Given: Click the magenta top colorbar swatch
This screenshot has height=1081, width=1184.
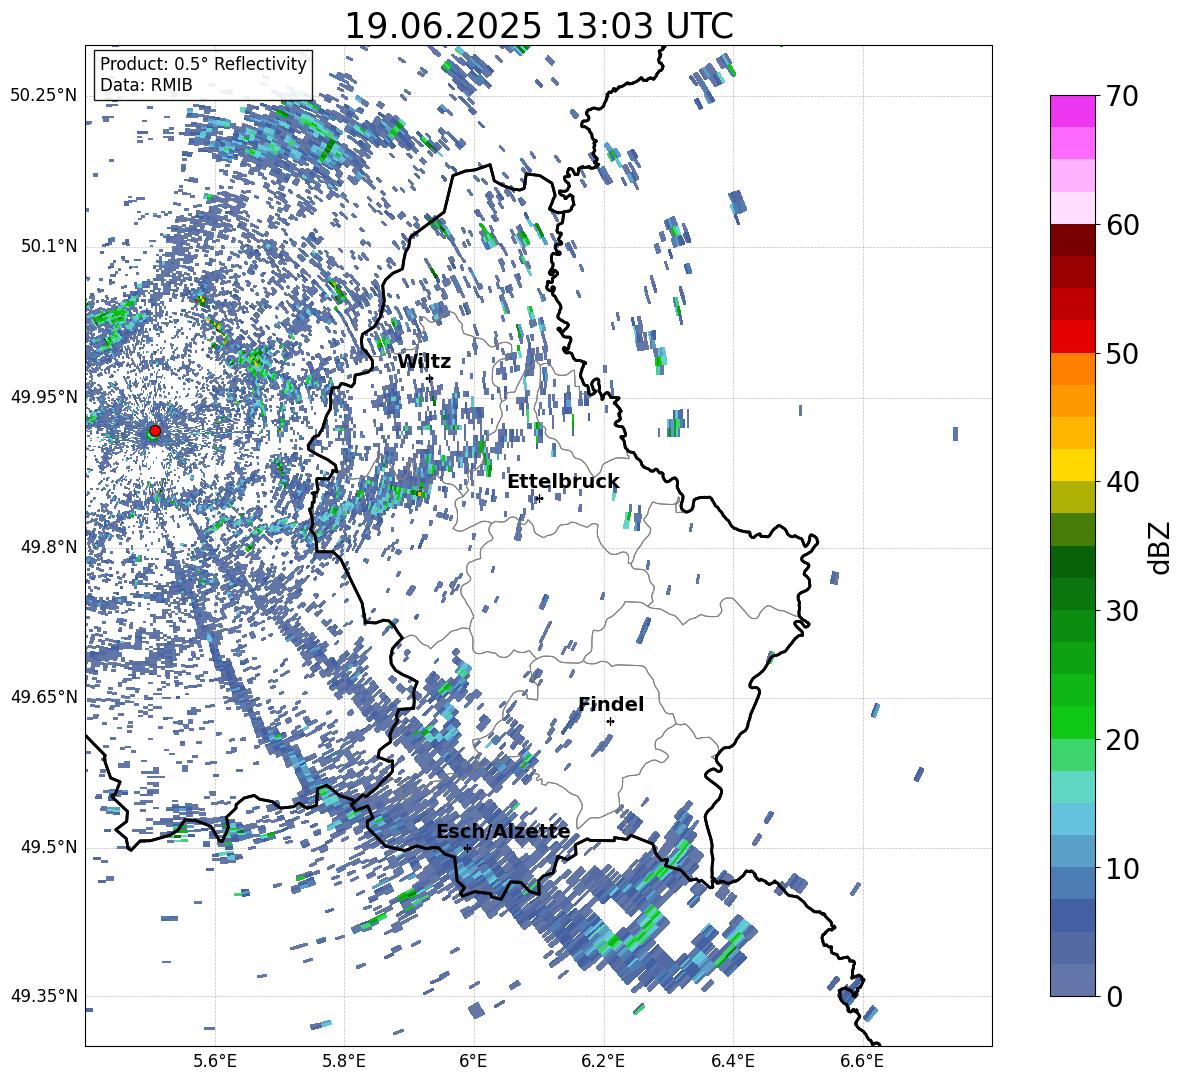Looking at the screenshot, I should tap(1072, 112).
